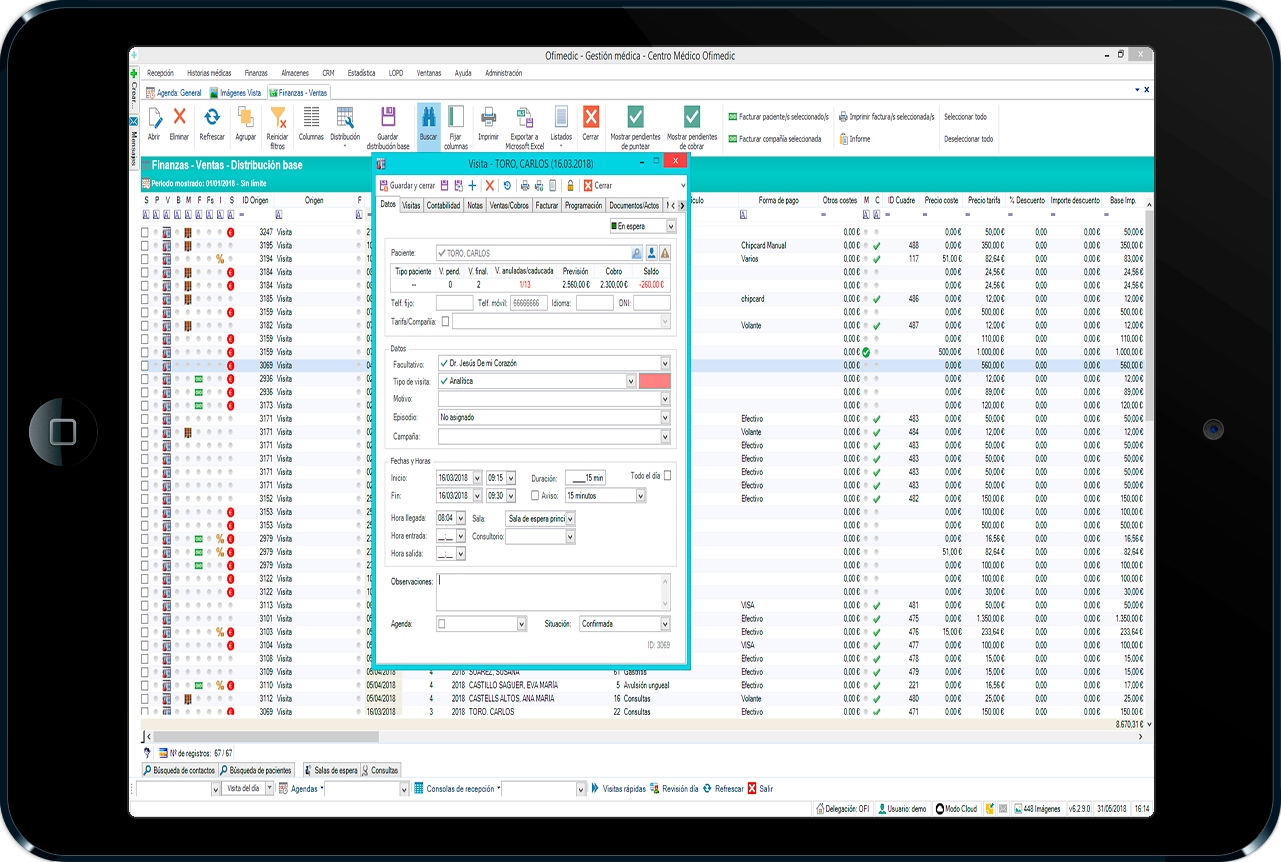This screenshot has width=1281, height=862.
Task: Click the Refrescar toolbar icon
Action: [212, 118]
